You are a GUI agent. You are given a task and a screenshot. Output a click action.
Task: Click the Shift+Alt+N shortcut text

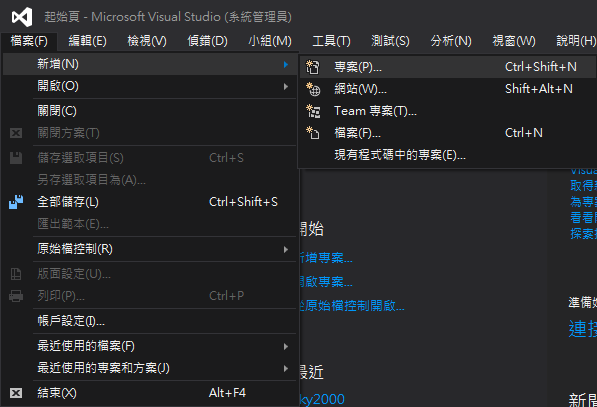(539, 89)
